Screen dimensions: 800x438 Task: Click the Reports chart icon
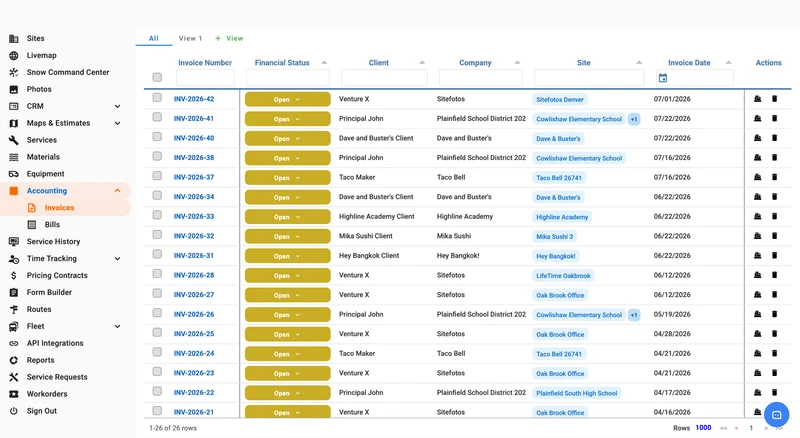(x=14, y=360)
